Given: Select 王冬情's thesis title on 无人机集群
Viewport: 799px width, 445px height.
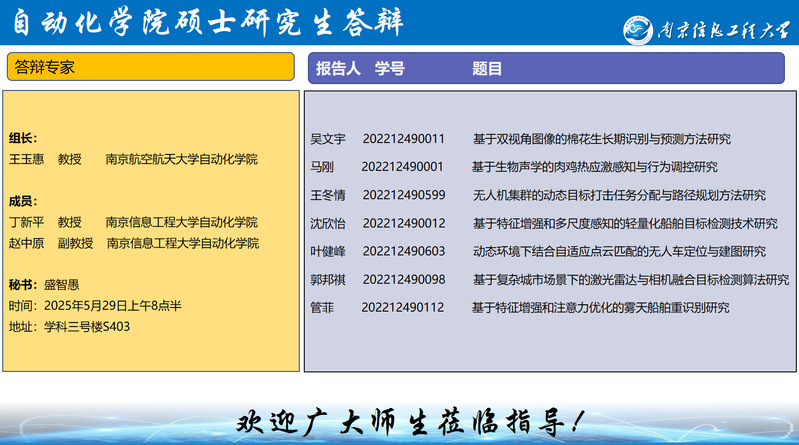Looking at the screenshot, I should click(619, 195).
